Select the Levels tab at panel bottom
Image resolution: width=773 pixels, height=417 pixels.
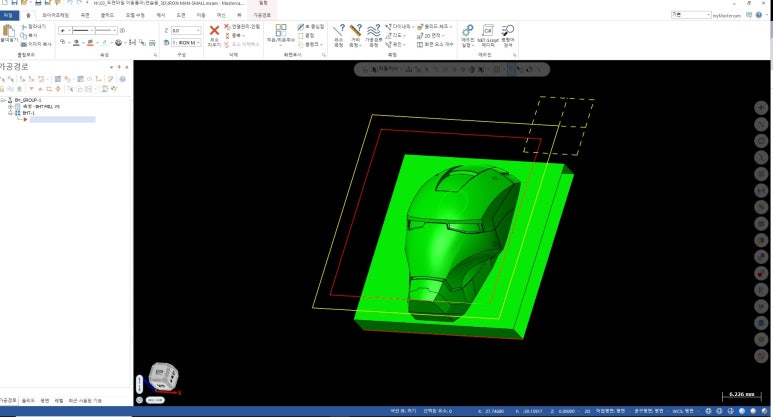pos(59,401)
